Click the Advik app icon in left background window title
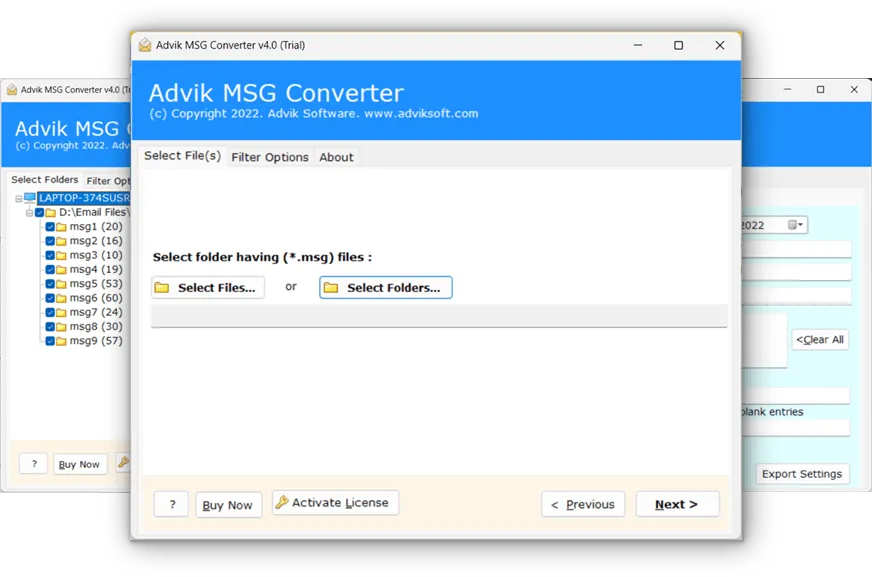The height and width of the screenshot is (577, 872). (x=12, y=89)
